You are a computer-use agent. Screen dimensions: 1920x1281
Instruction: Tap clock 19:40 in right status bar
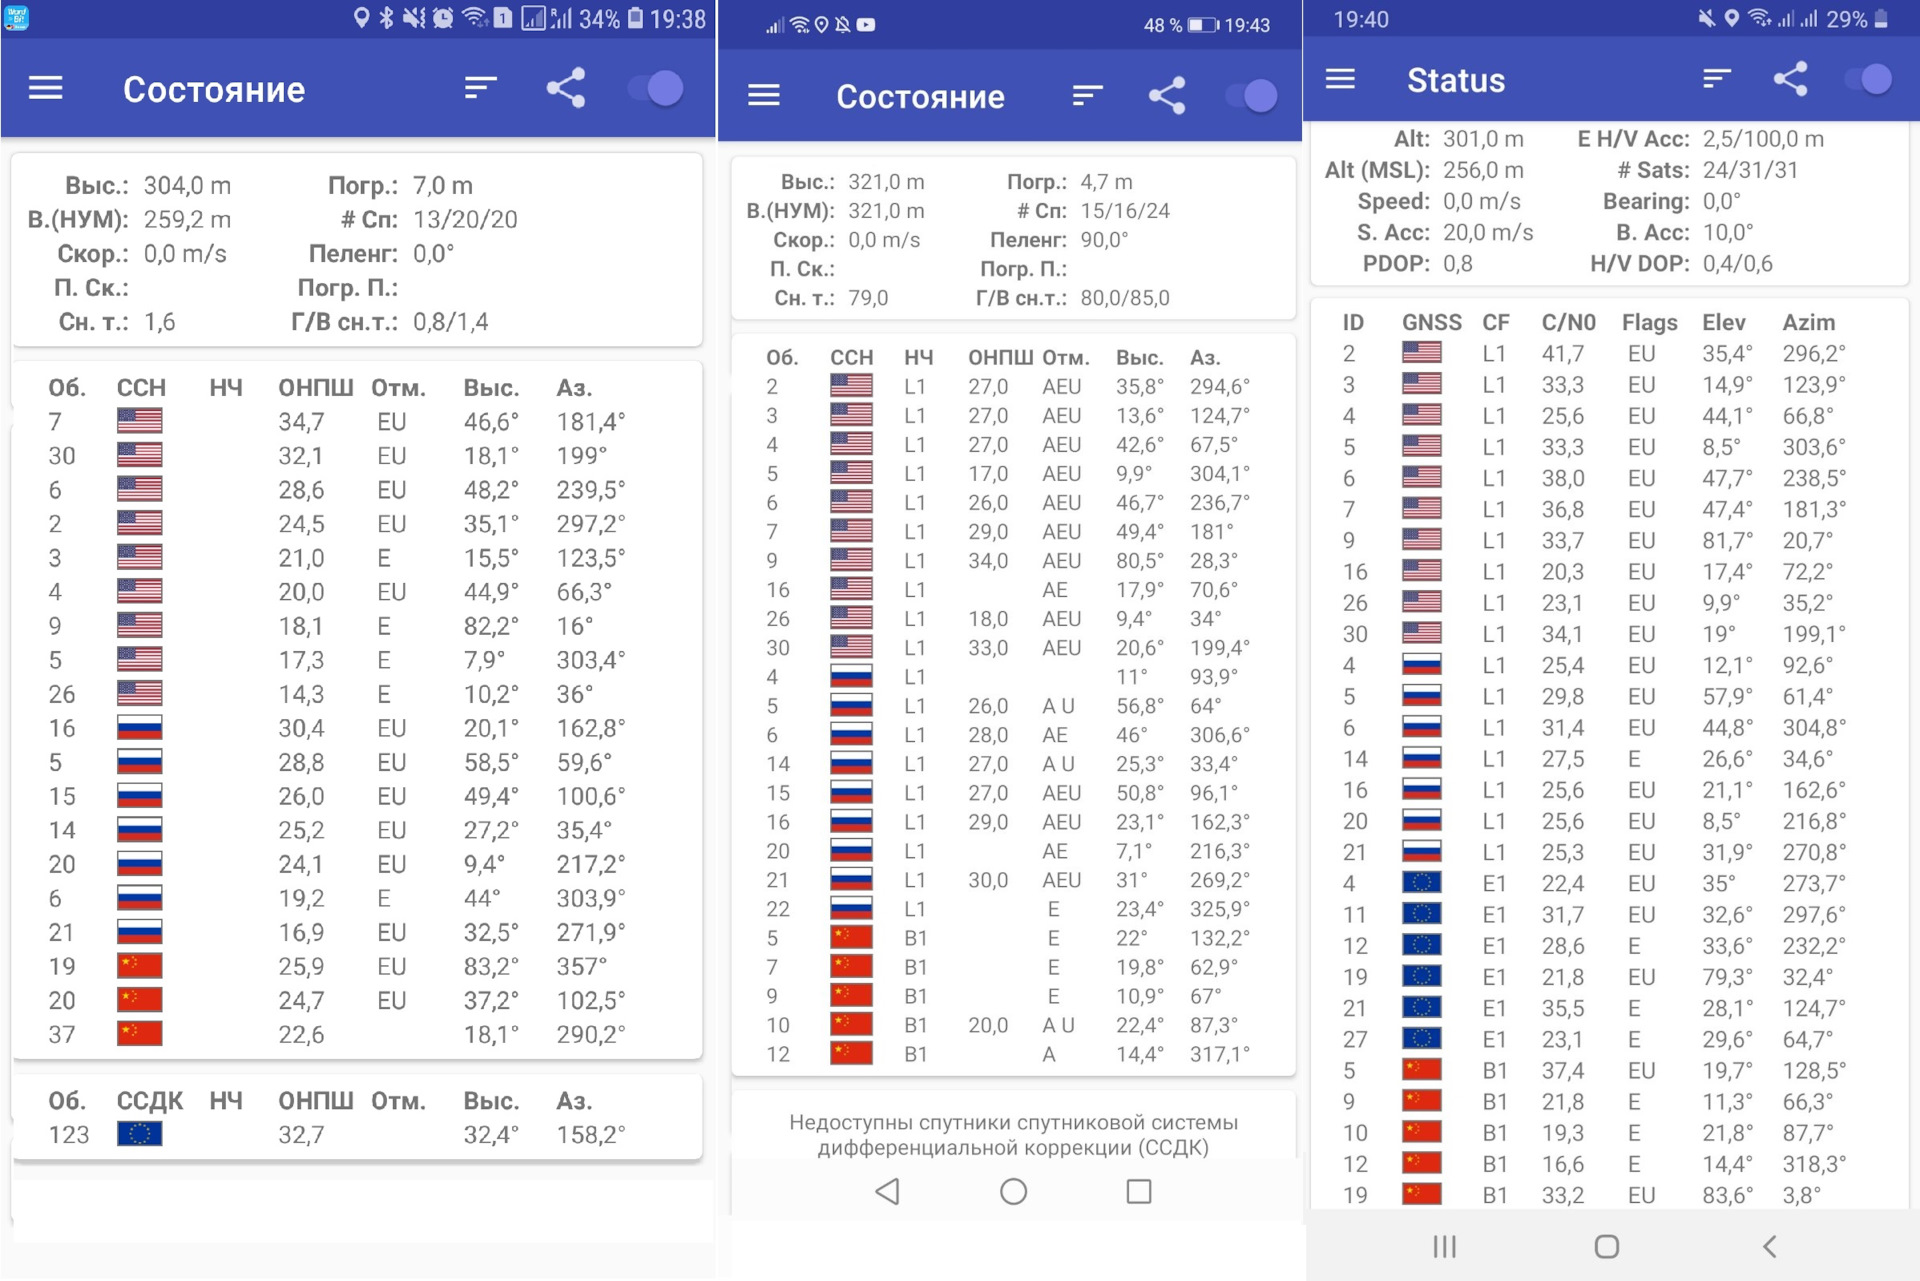pos(1360,18)
